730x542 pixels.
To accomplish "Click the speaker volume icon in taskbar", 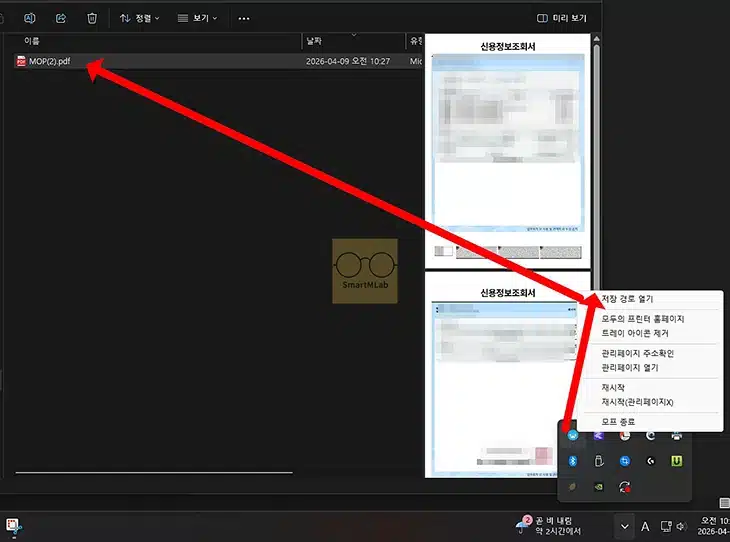I will [x=681, y=526].
